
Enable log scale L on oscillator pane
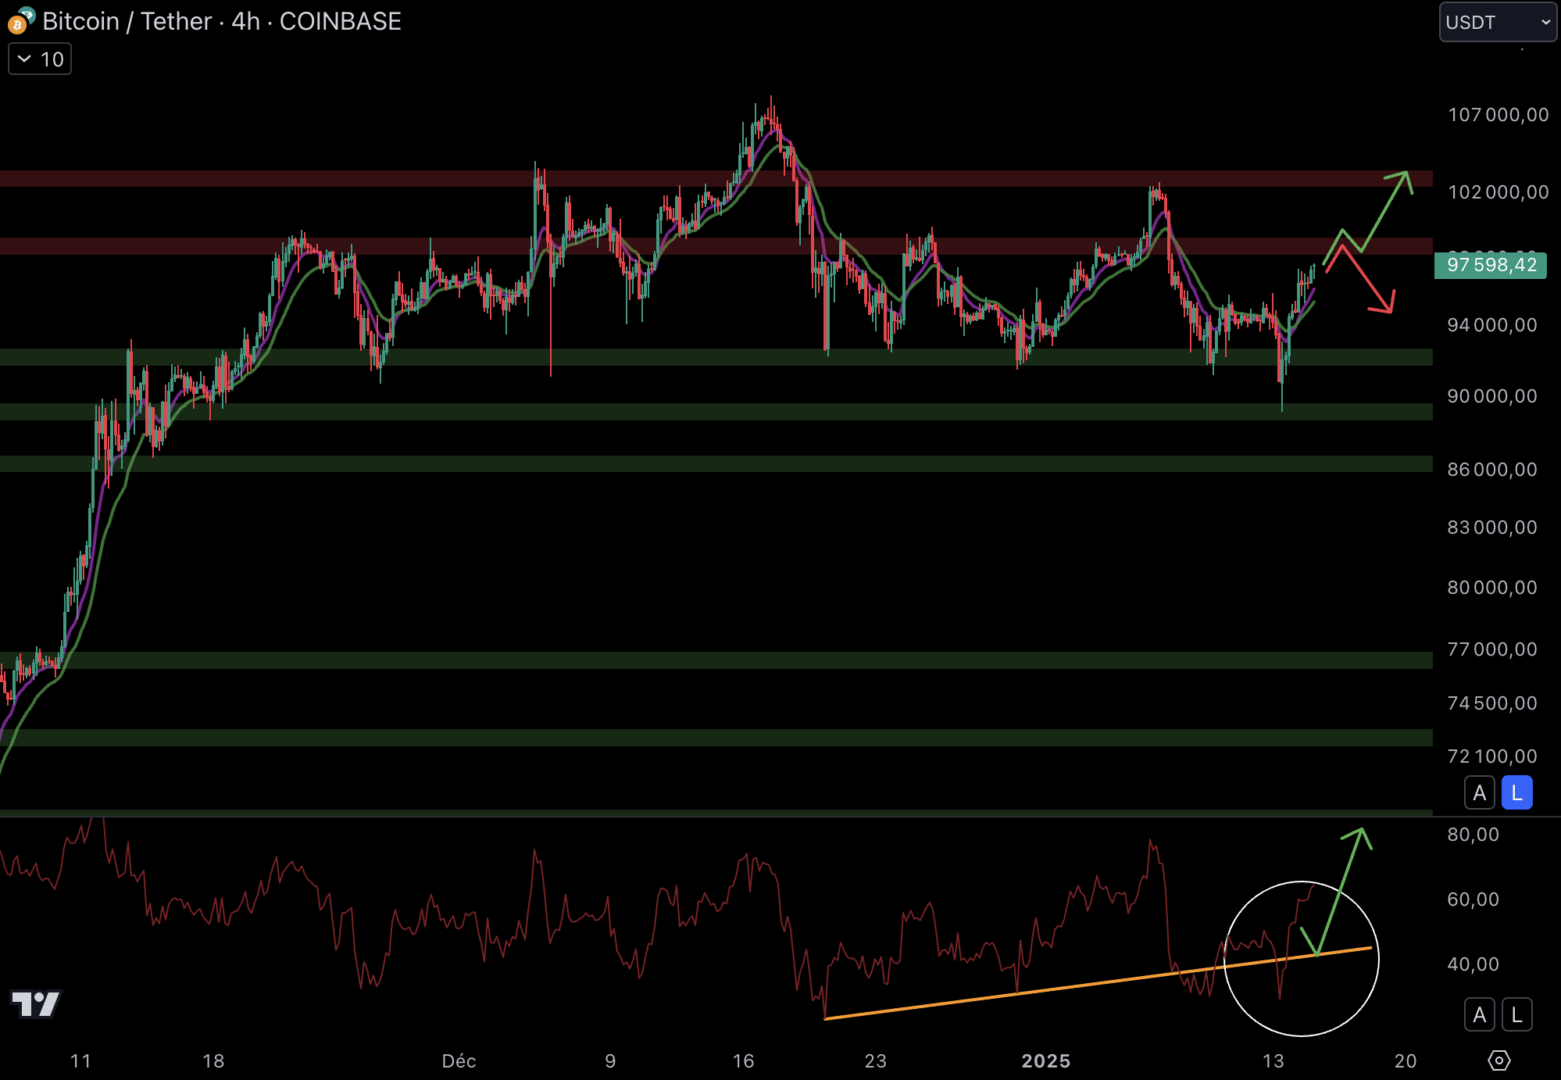1516,1015
